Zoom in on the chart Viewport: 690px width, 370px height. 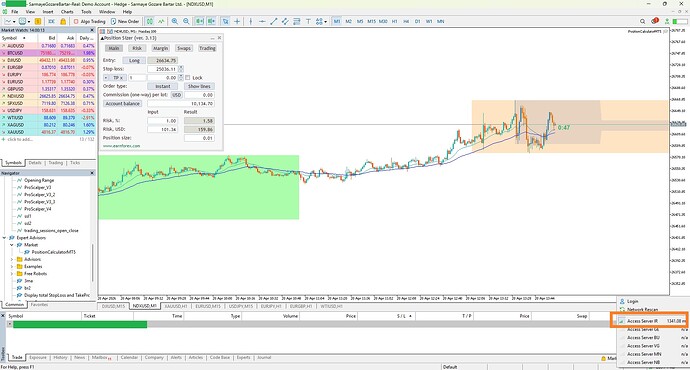click(x=175, y=21)
